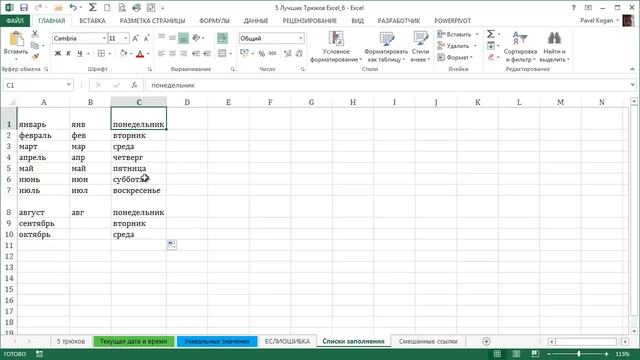Open Условное форматирование dropdown
Image resolution: width=640 pixels, height=360 pixels.
[x=336, y=47]
